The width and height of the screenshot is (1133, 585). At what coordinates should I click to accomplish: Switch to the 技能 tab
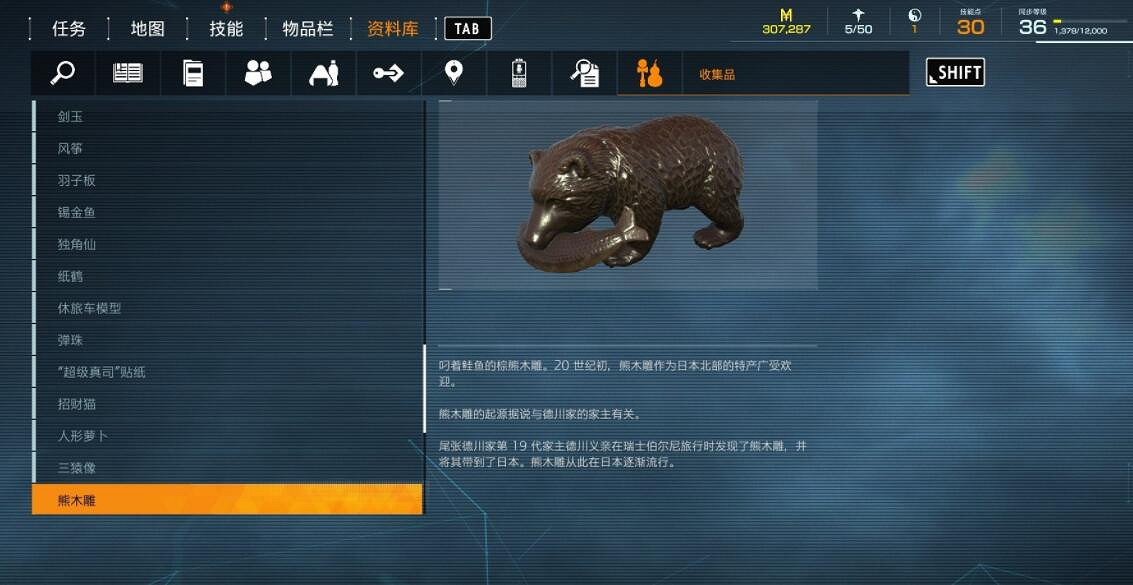click(226, 29)
